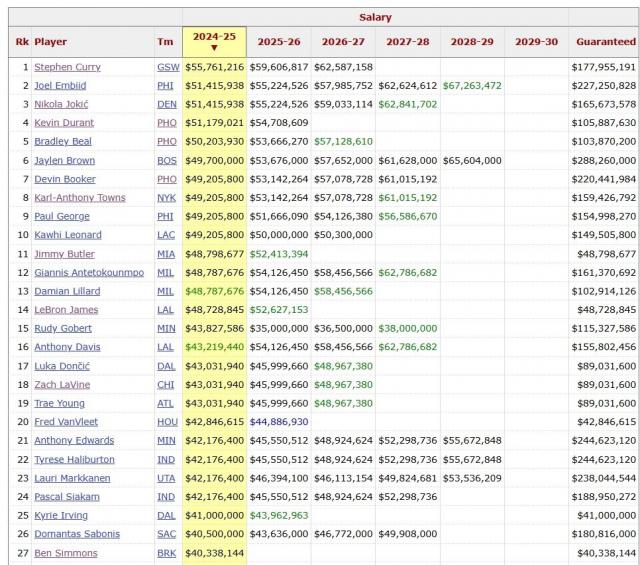Go to Nikola Jokić's profile

[x=60, y=104]
